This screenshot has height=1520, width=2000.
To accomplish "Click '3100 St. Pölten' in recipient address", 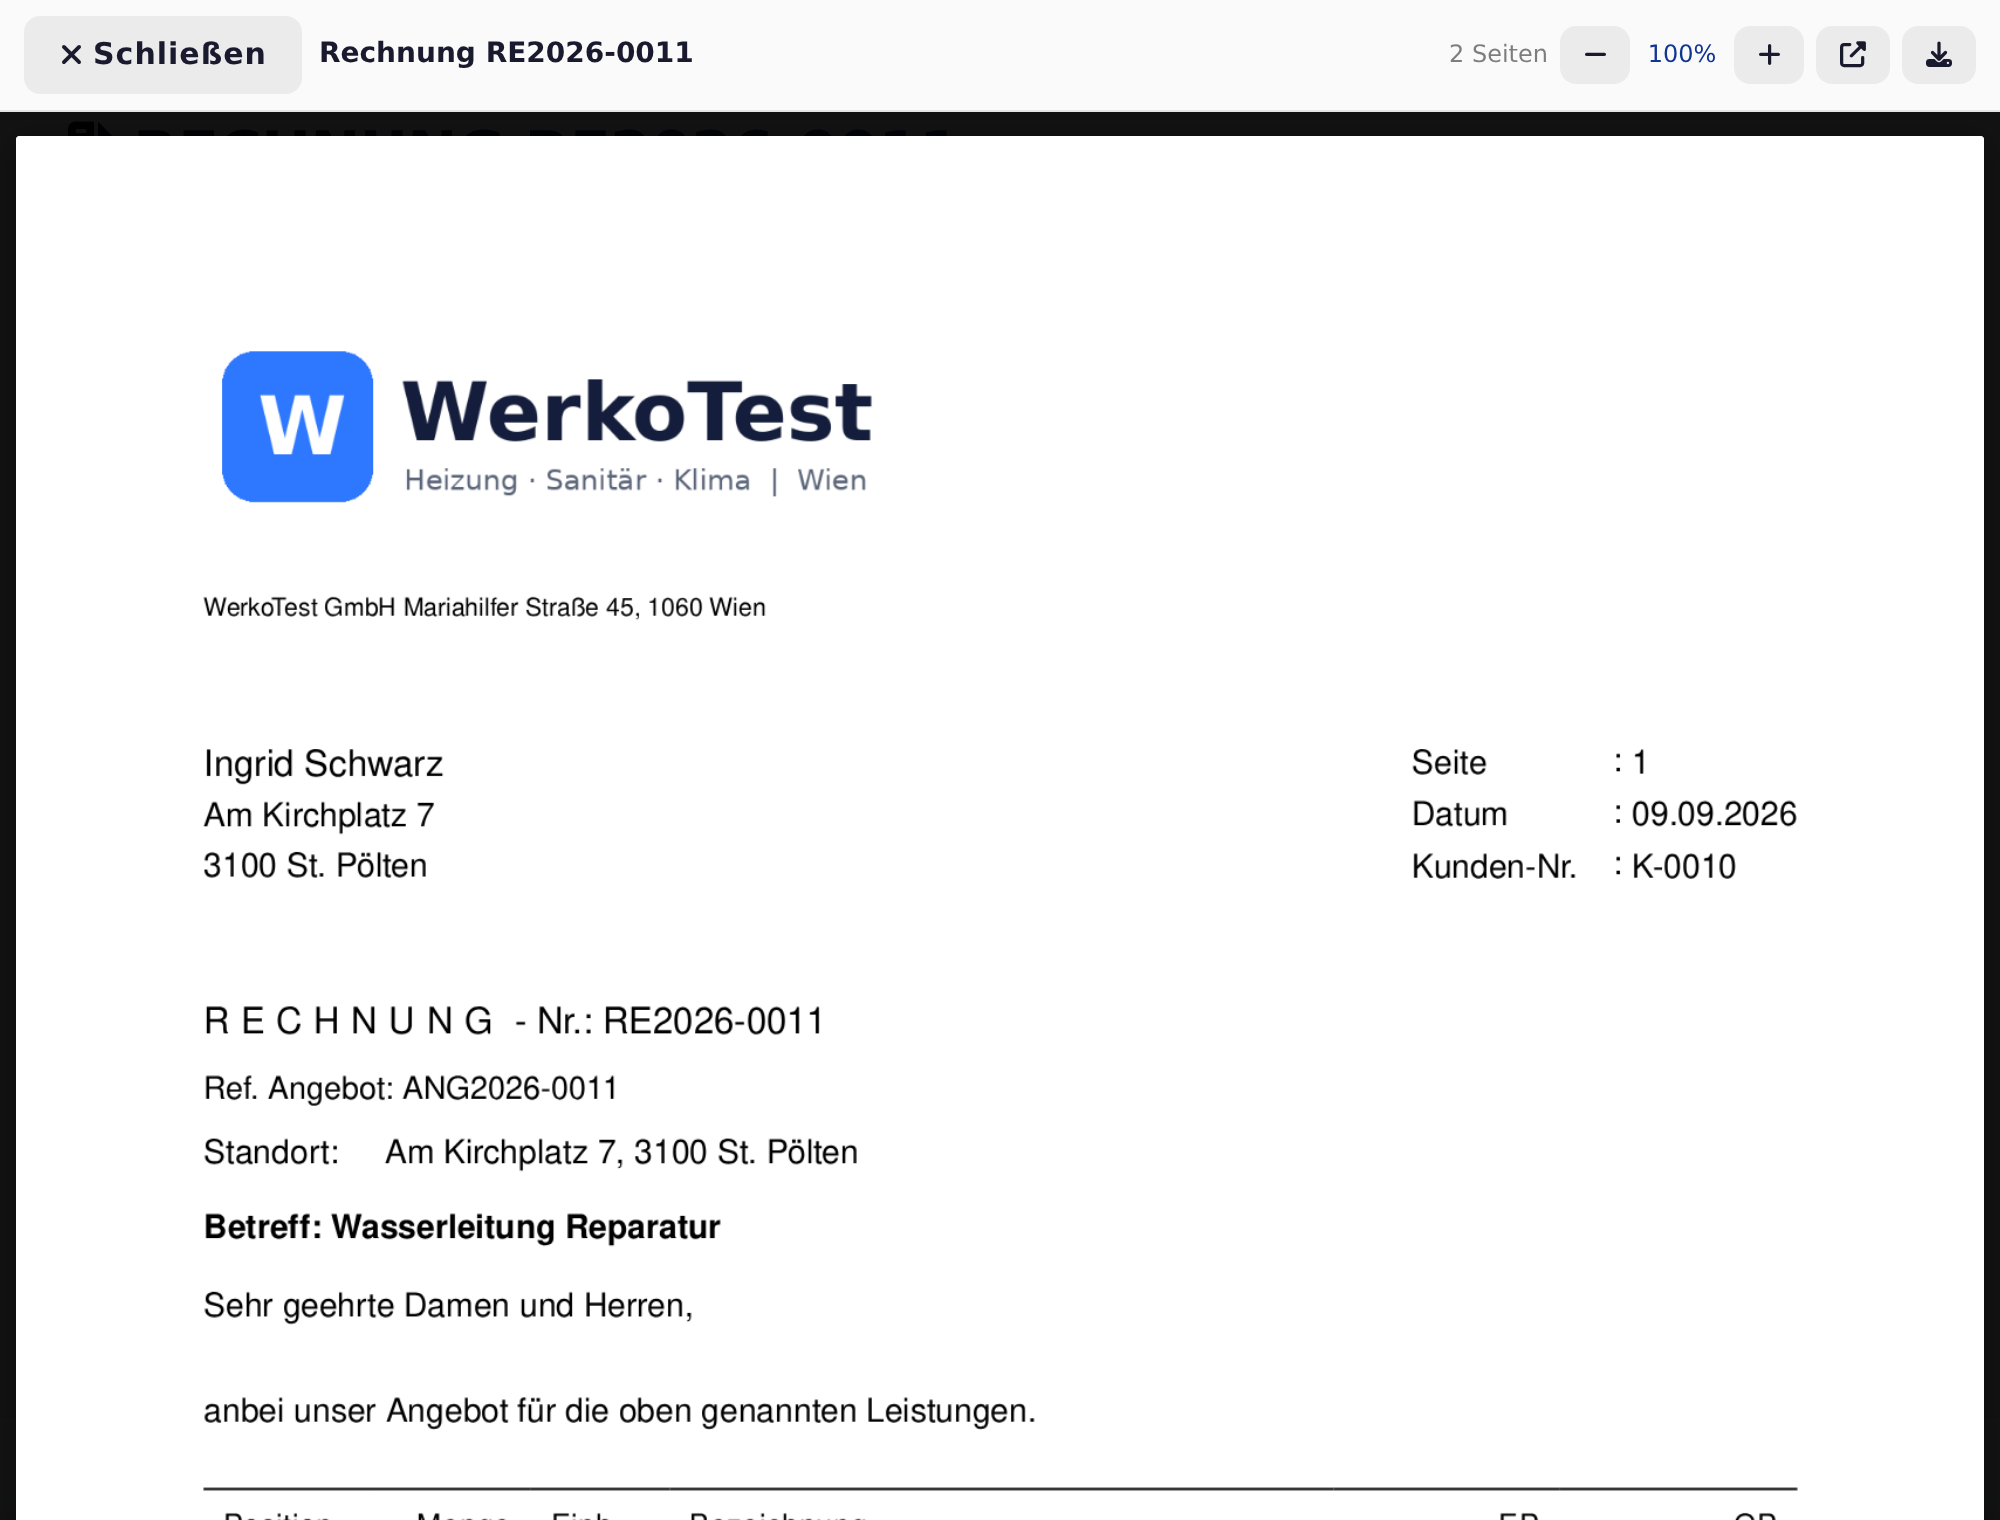I will [315, 866].
